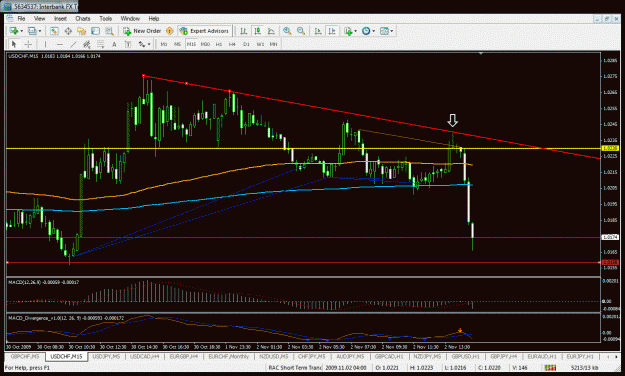Image resolution: width=625 pixels, height=376 pixels.
Task: Switch timeframe to D1
Action: 246,44
